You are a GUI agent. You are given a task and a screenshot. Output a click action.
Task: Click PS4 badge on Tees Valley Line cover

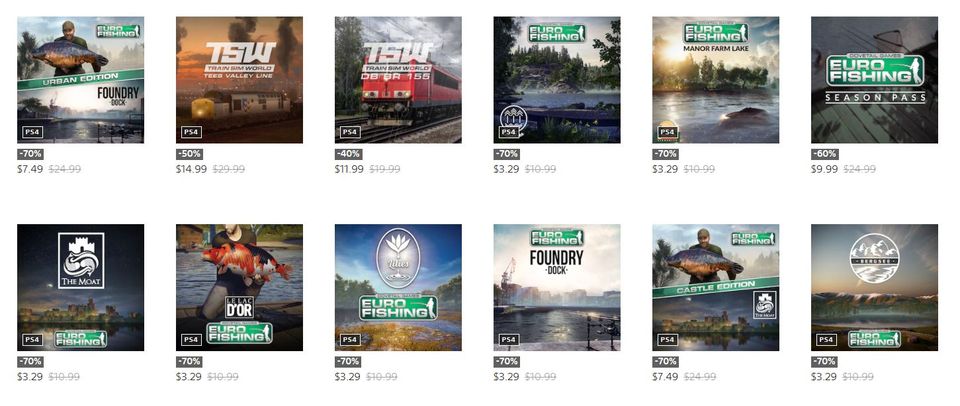tap(191, 132)
